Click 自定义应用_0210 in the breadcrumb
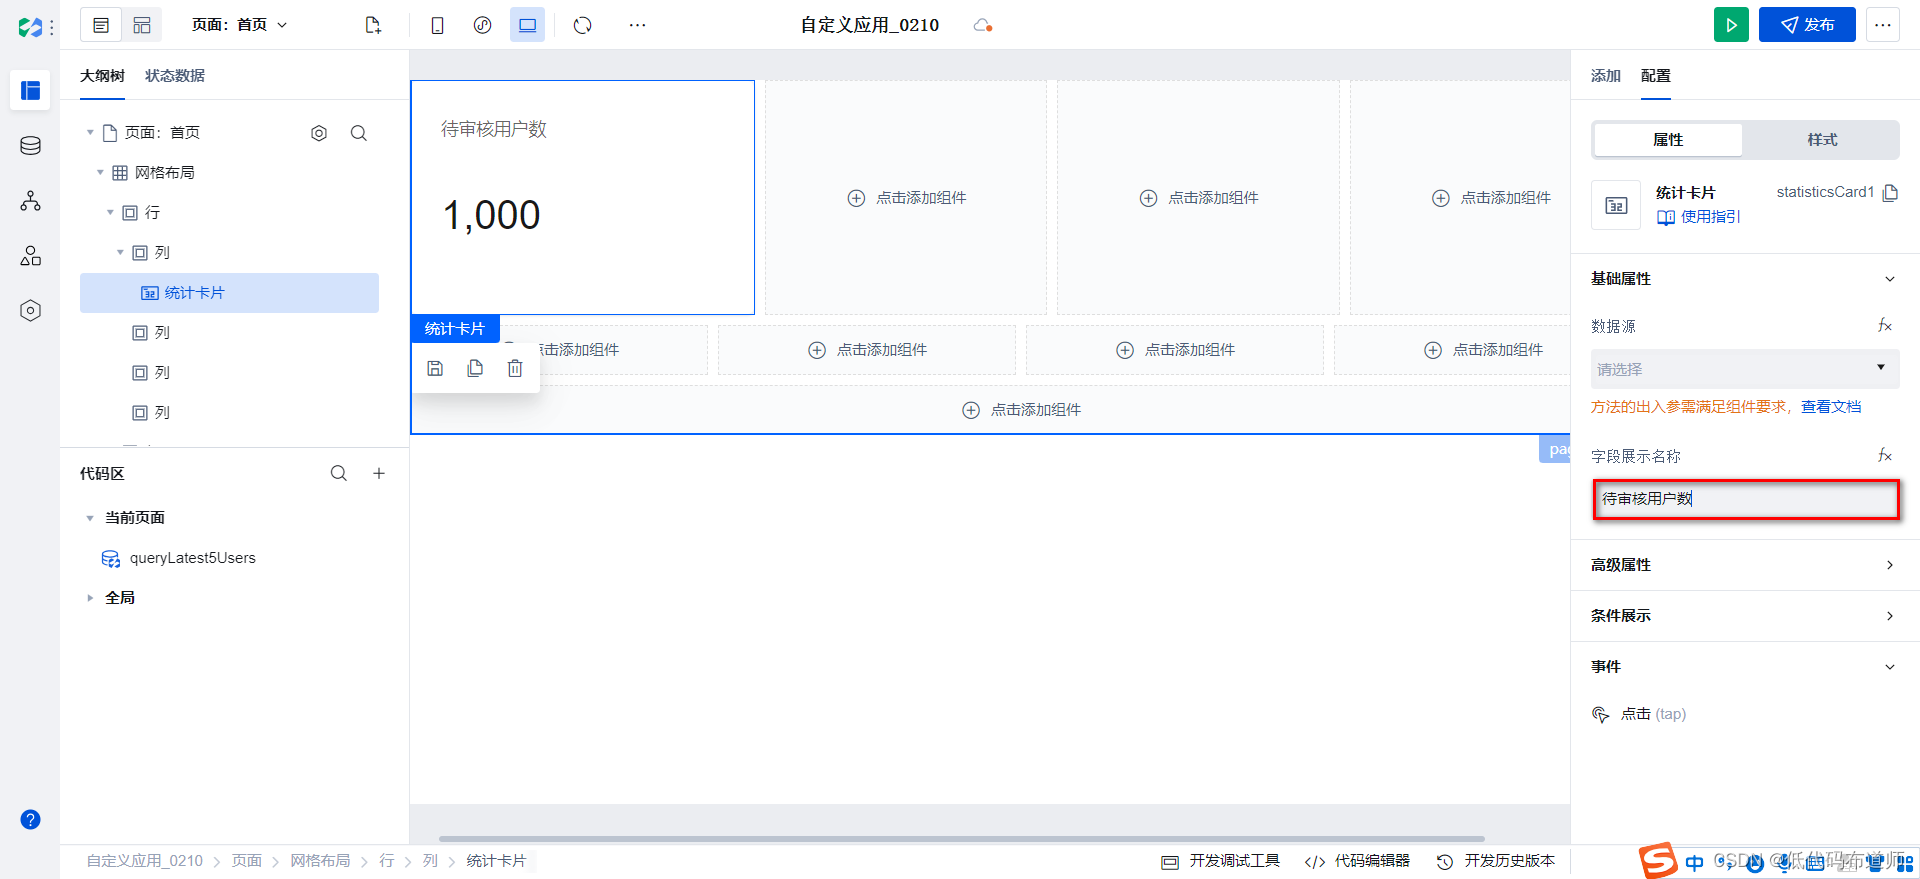 (144, 861)
